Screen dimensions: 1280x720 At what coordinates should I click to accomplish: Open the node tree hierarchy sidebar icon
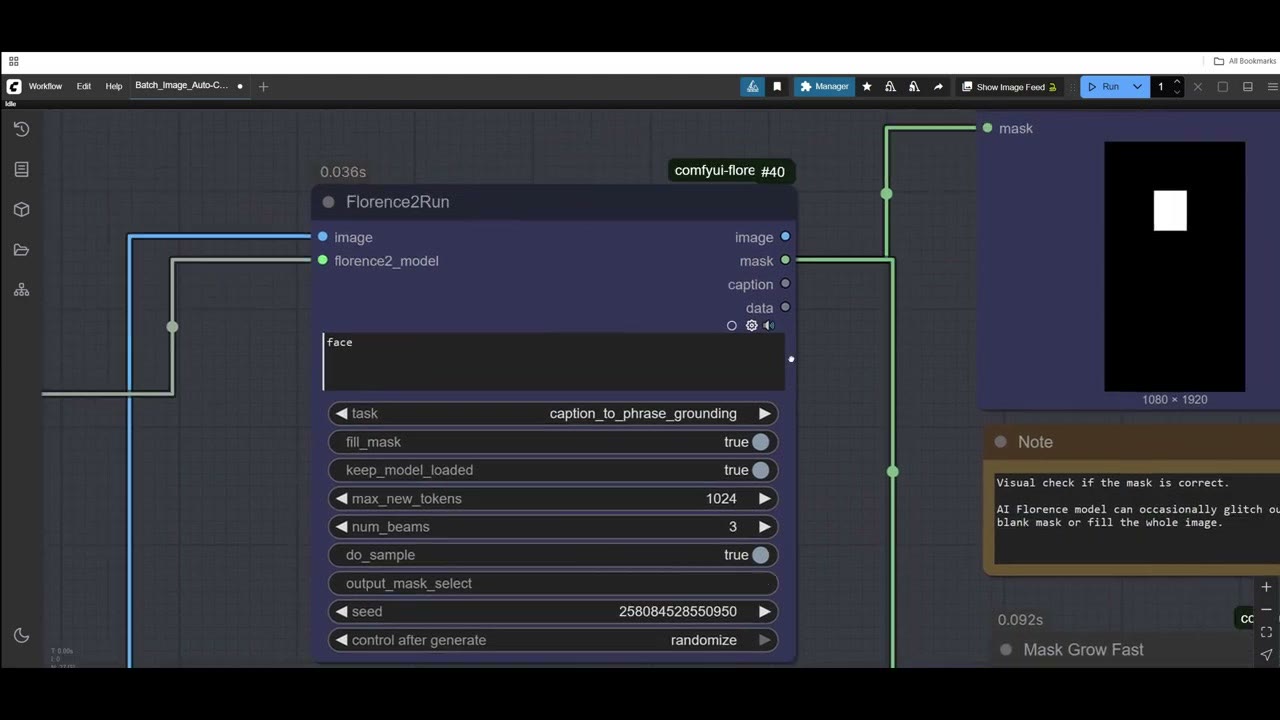click(21, 290)
